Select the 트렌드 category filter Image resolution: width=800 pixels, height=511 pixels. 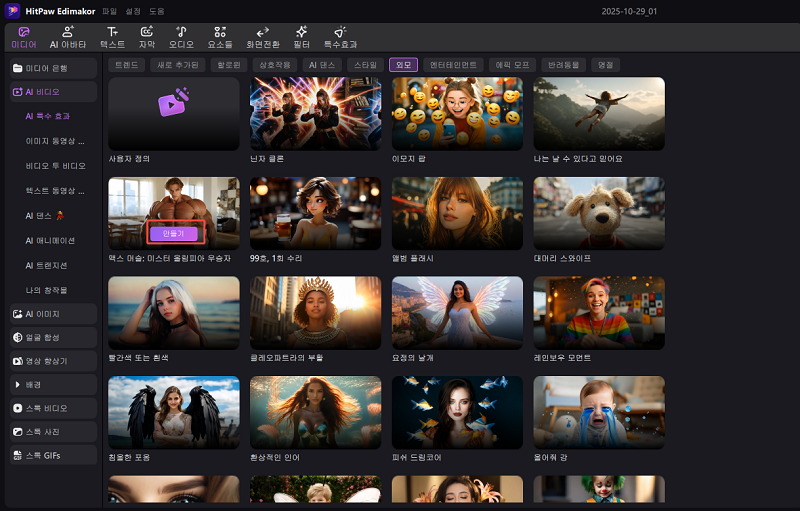pos(127,65)
